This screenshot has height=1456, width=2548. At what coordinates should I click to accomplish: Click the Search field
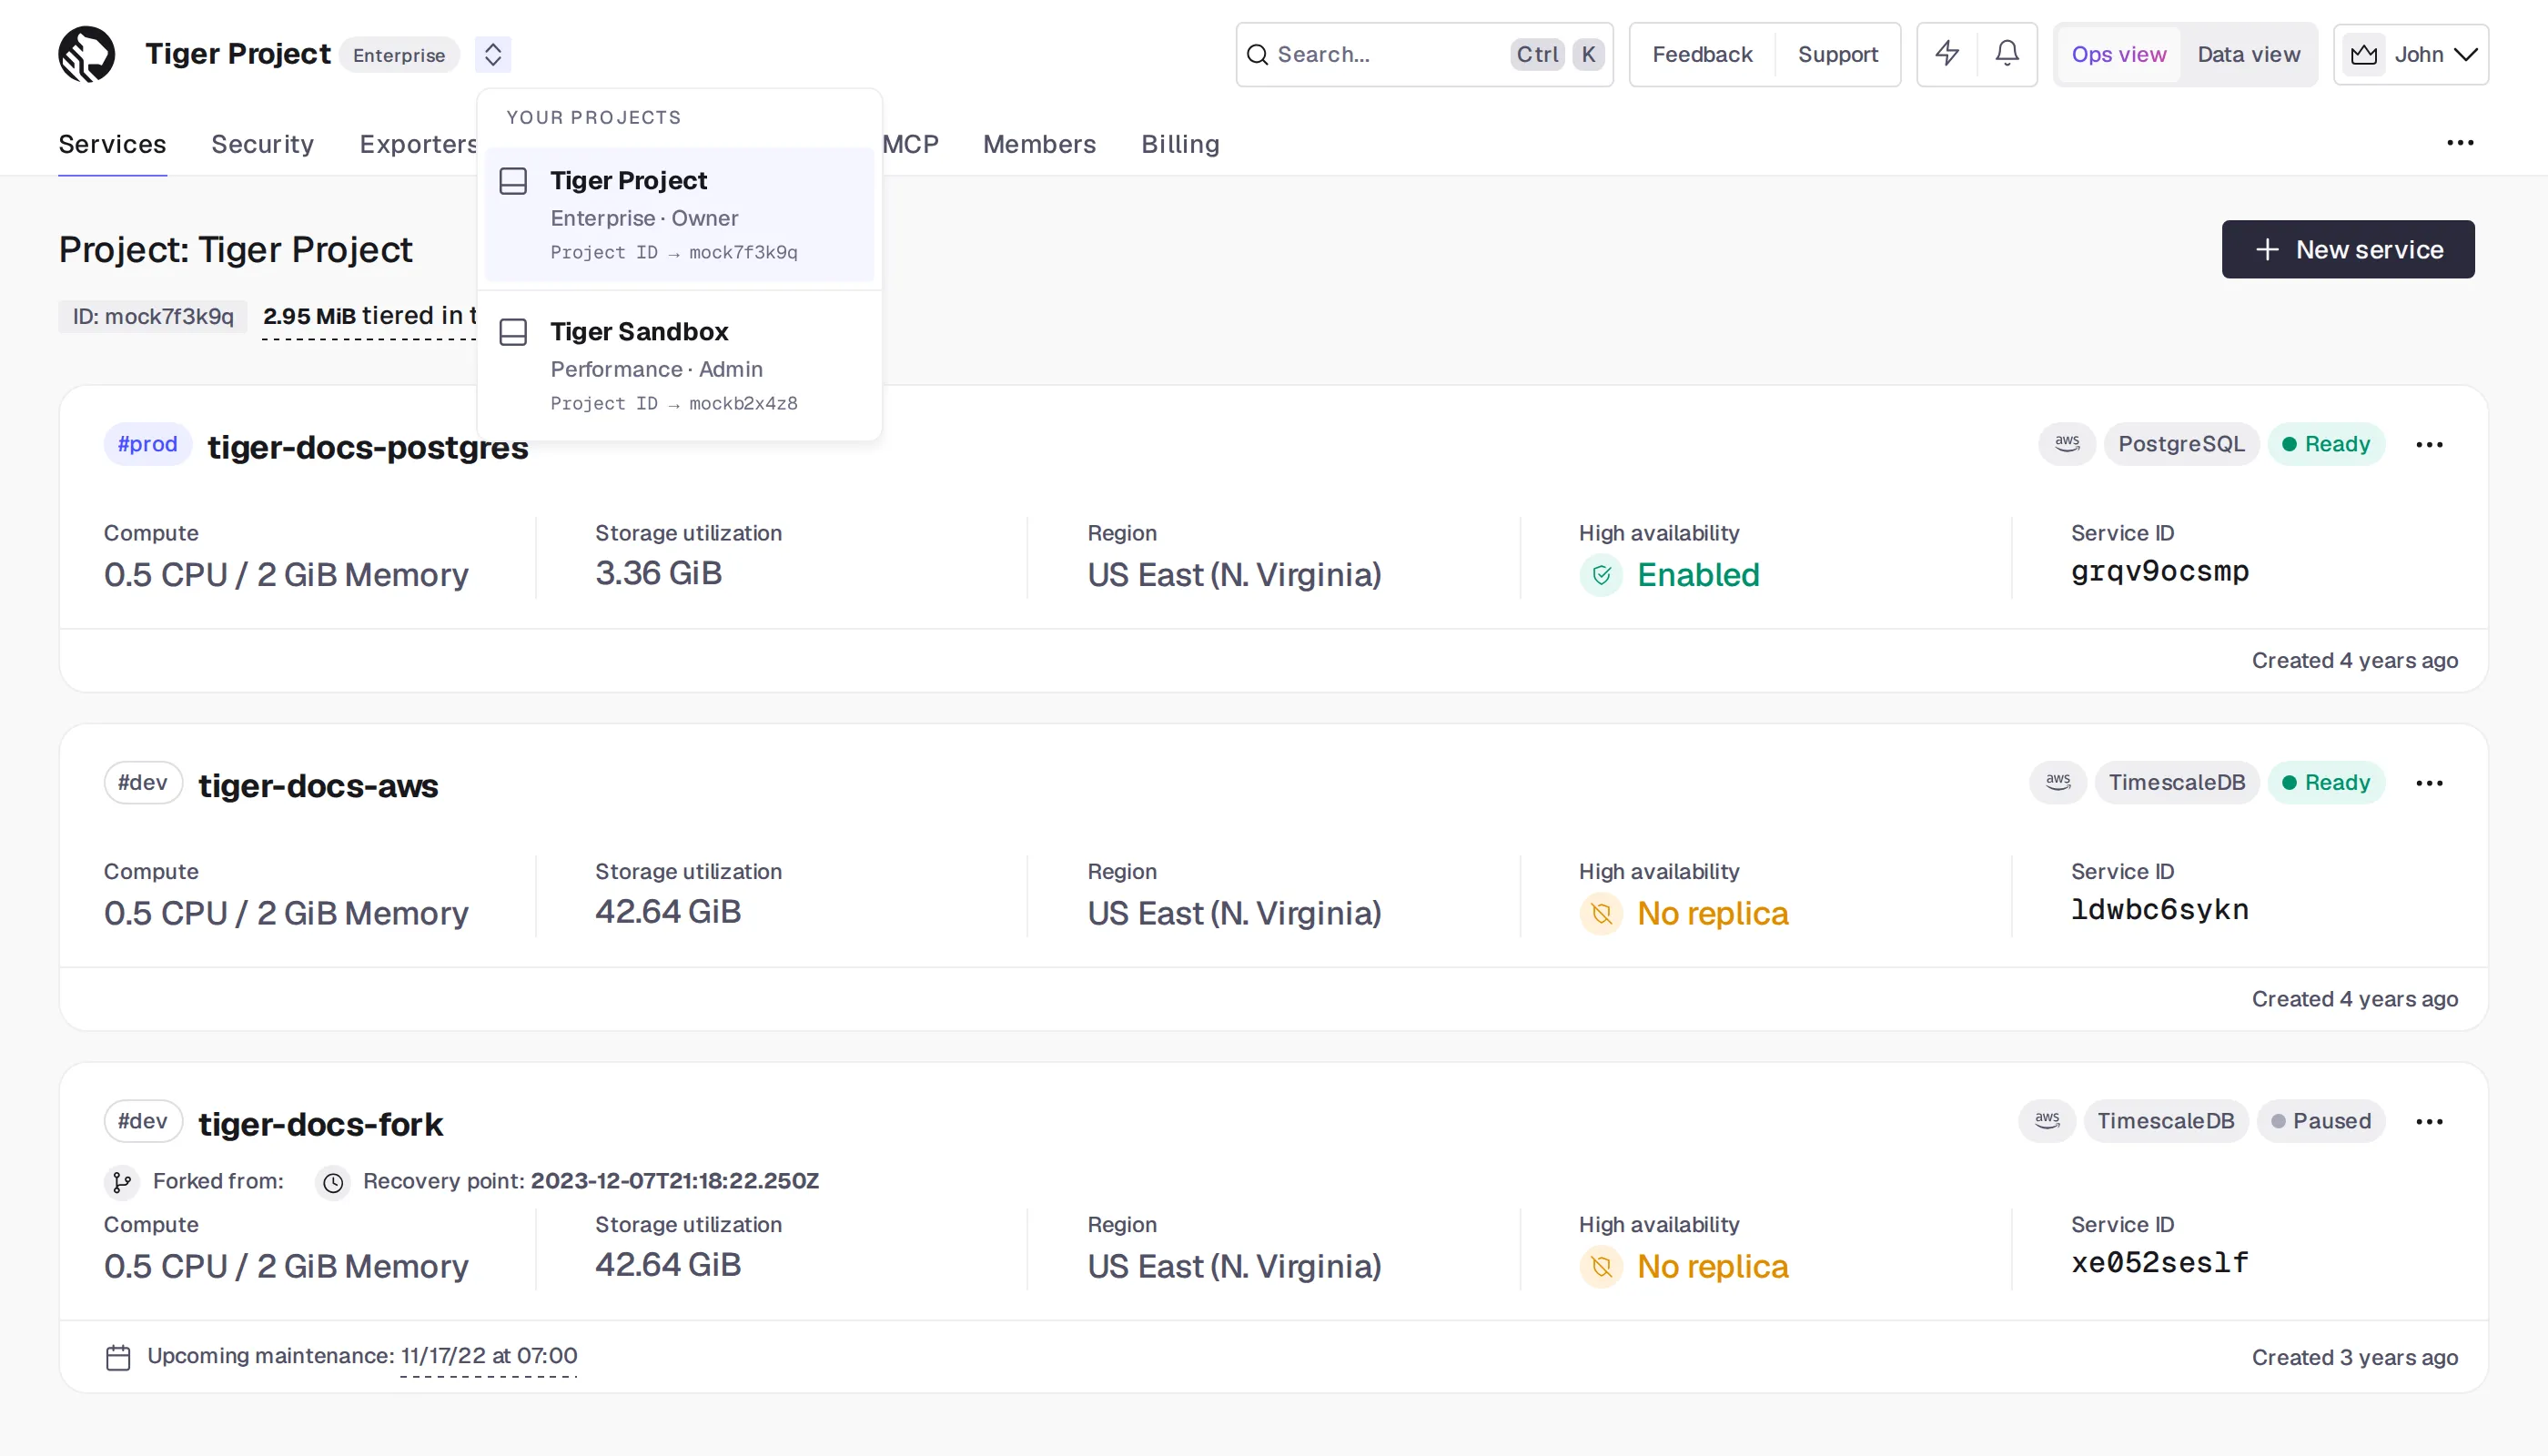point(1424,54)
